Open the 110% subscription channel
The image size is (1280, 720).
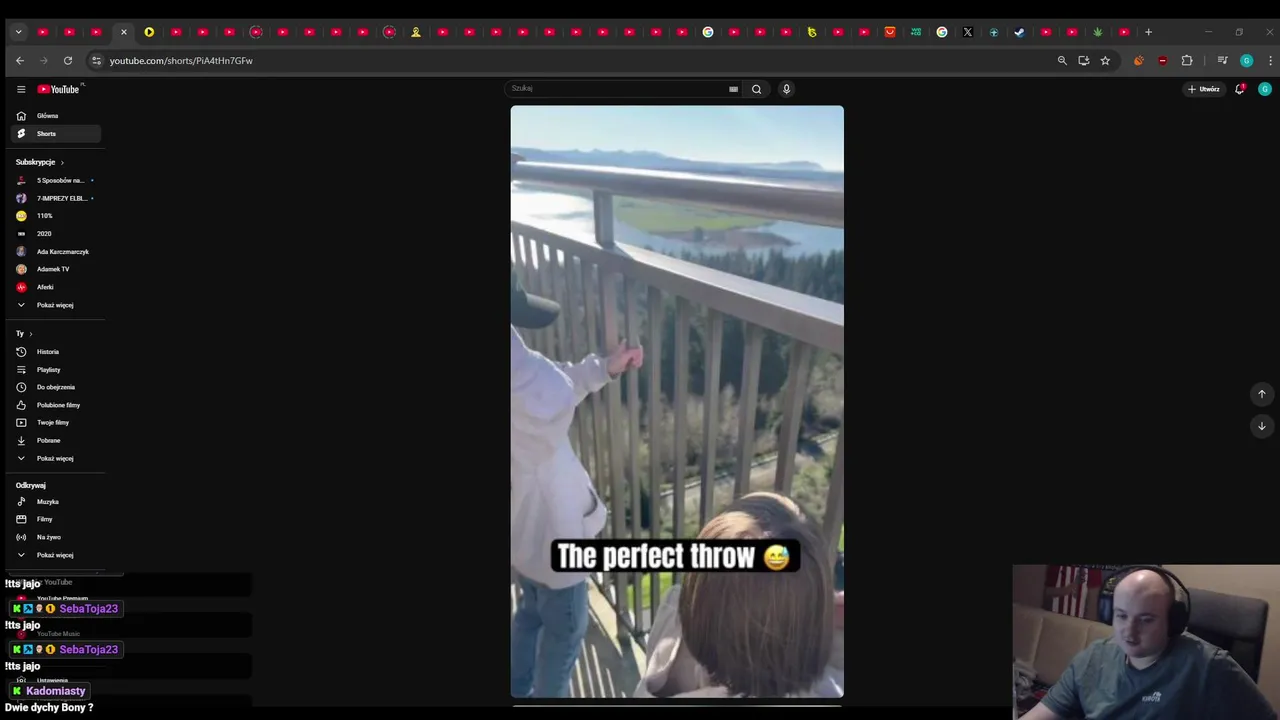click(56, 216)
